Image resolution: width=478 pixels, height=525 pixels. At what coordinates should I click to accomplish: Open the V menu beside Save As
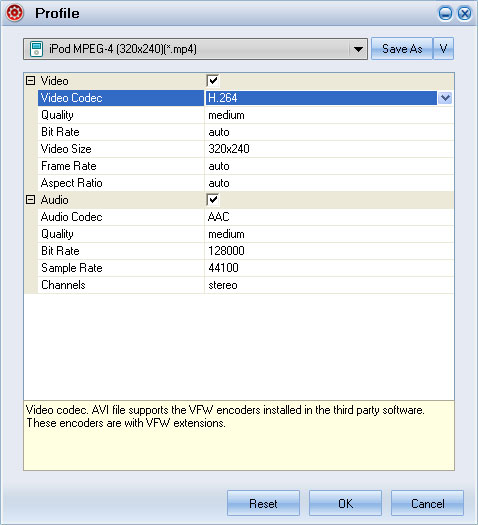coord(444,49)
